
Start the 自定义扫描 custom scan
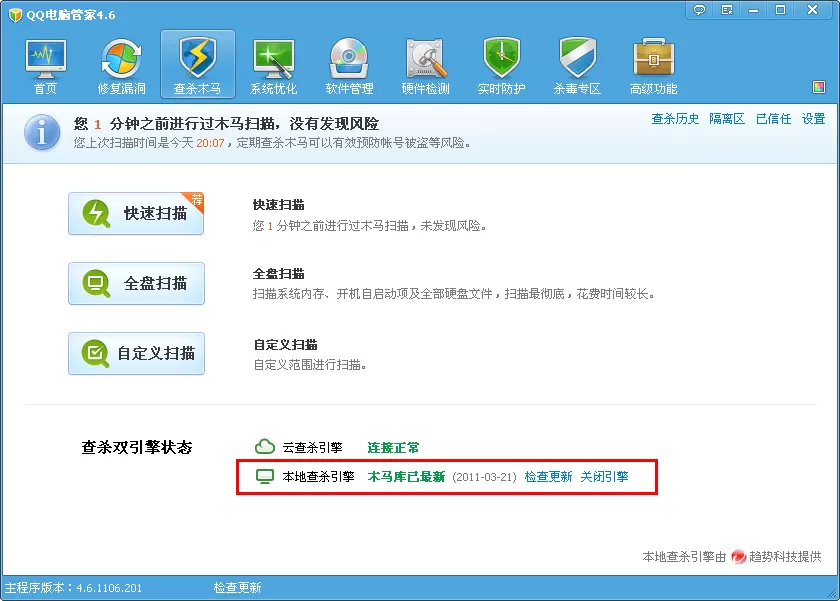tap(136, 354)
